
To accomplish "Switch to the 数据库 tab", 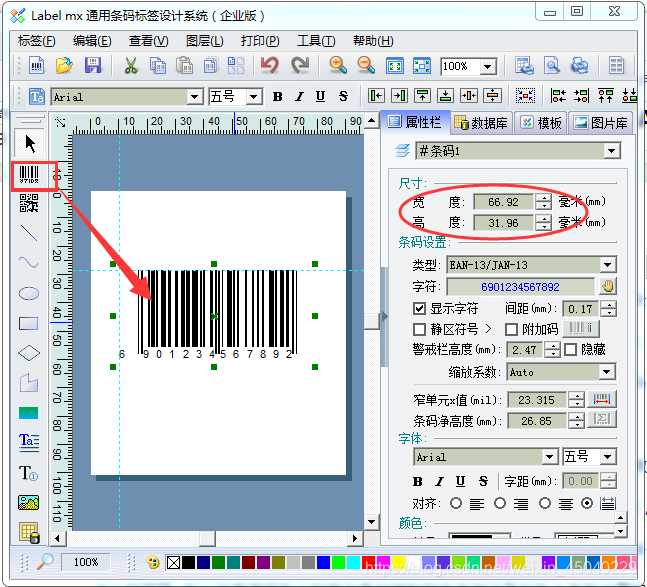I will coord(481,123).
